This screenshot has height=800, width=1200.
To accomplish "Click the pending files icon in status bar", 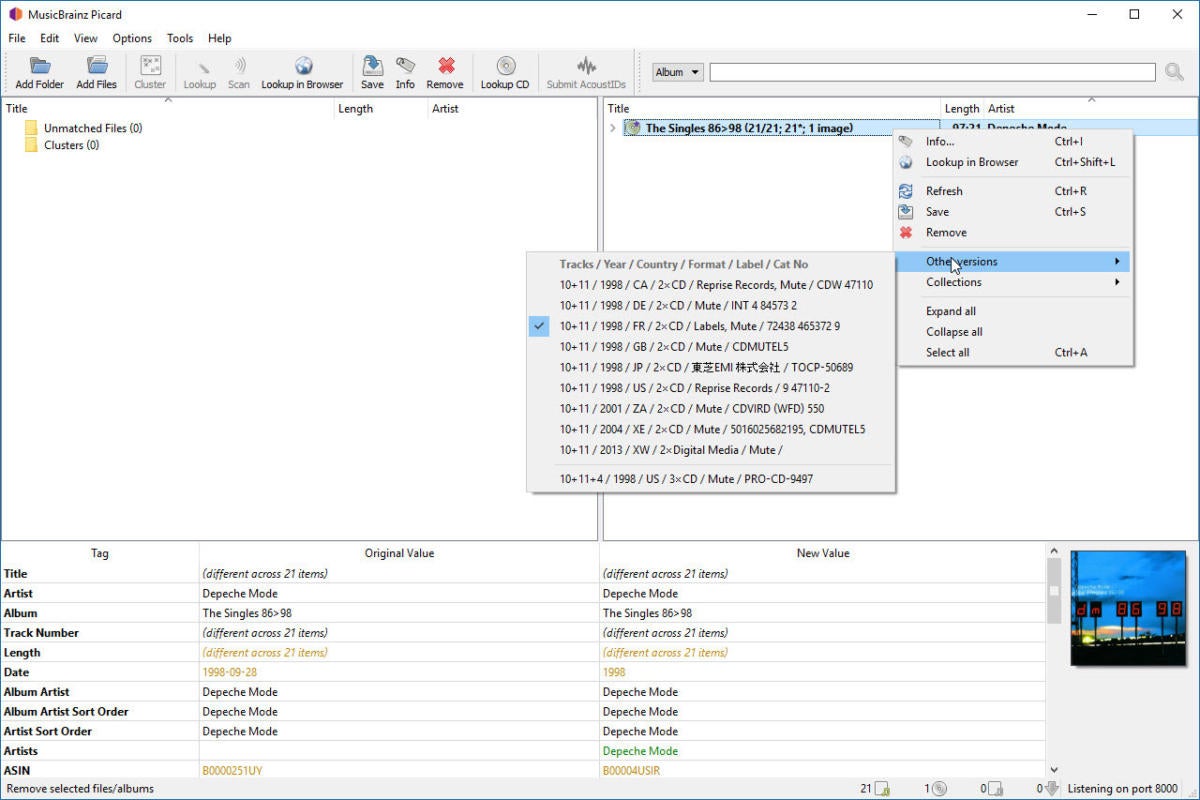I will tap(995, 789).
